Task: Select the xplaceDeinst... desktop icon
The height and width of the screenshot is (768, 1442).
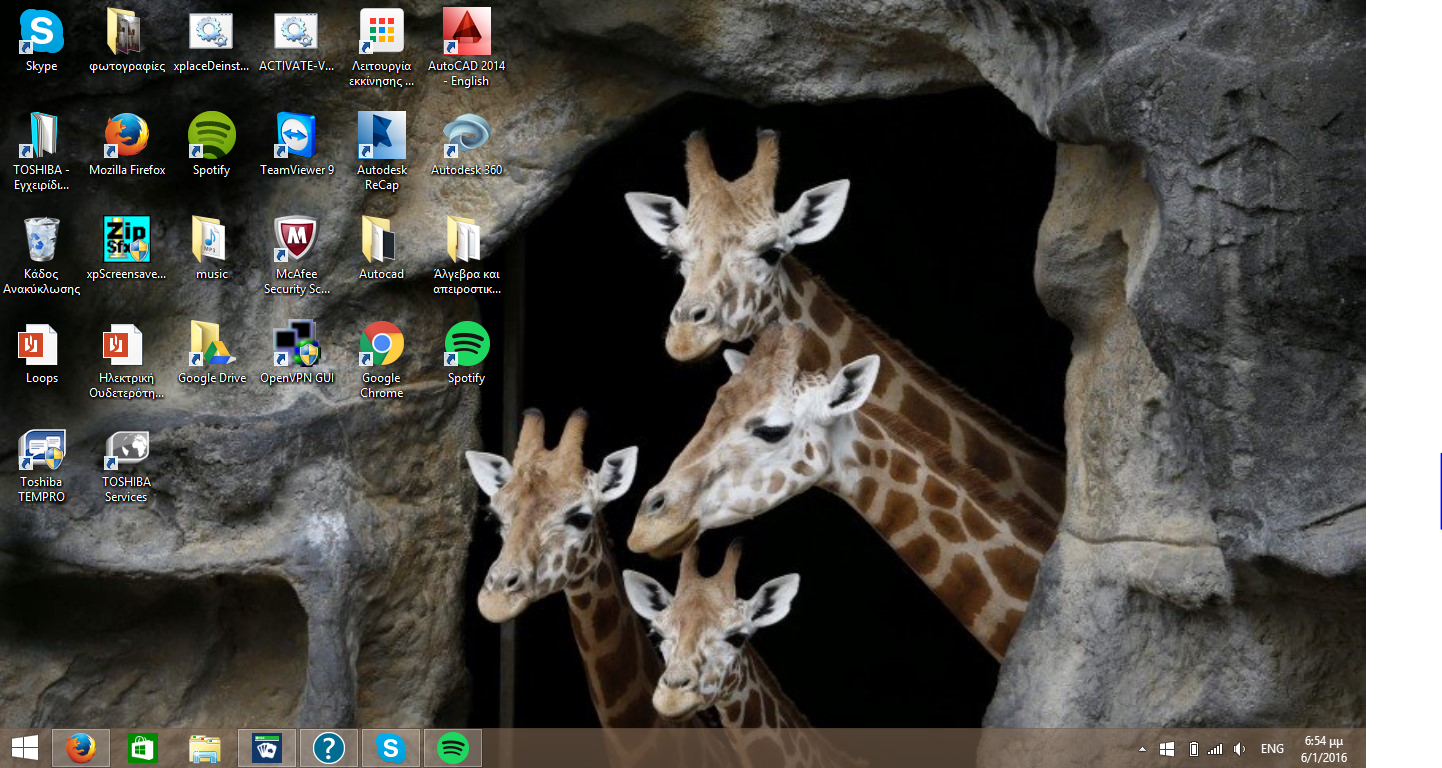Action: tap(212, 42)
